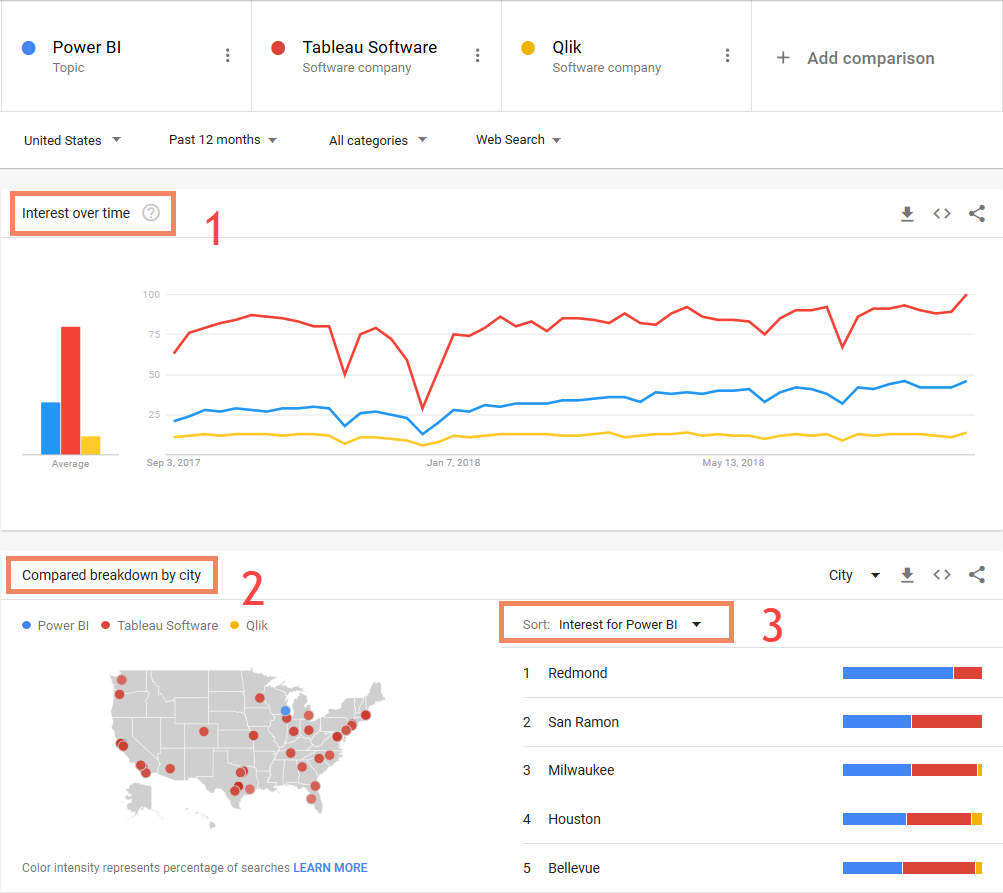Open options menu for Tableau Software term
Screen dimensions: 1003x893
478,55
